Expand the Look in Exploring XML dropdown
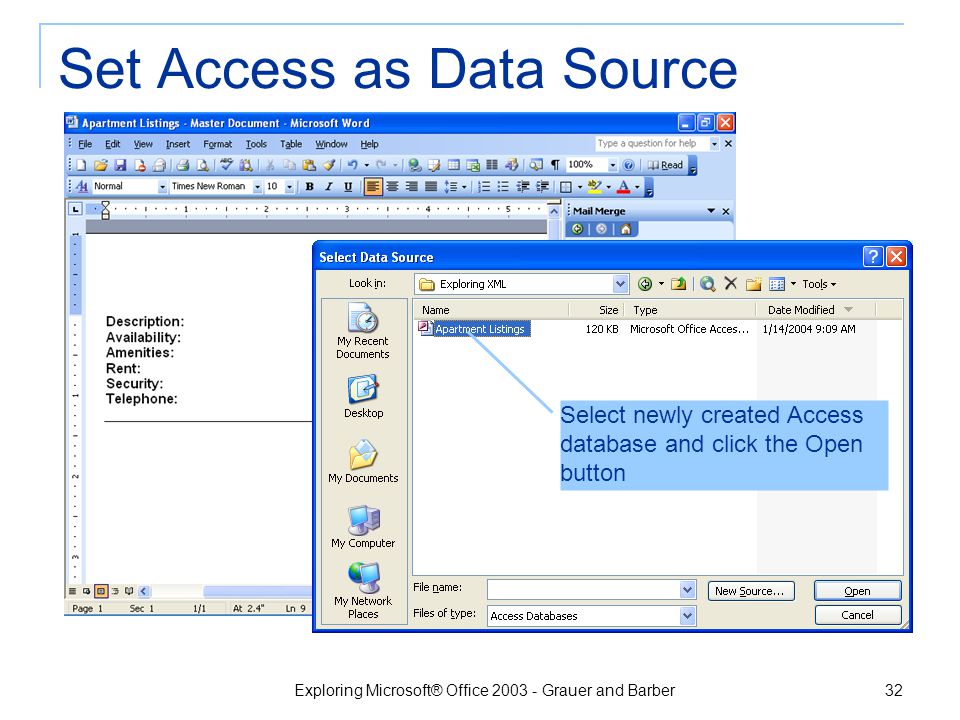The height and width of the screenshot is (720, 960). [x=620, y=283]
